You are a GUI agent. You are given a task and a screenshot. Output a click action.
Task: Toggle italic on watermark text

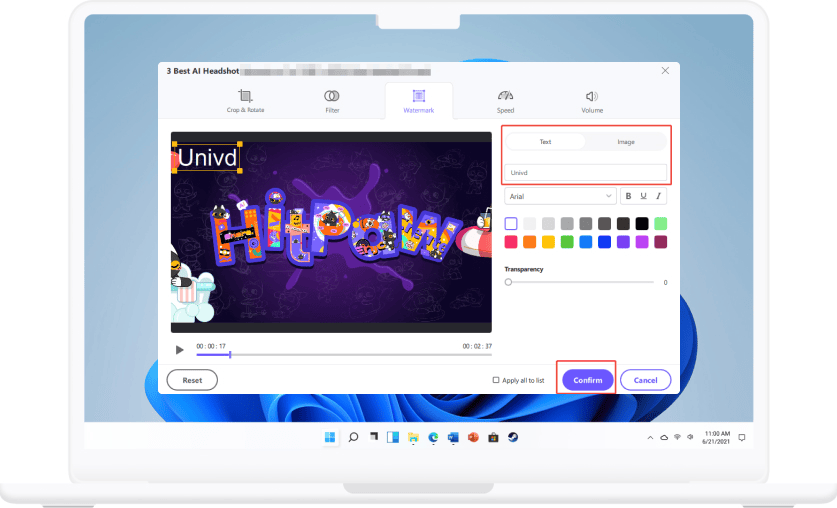tap(658, 196)
